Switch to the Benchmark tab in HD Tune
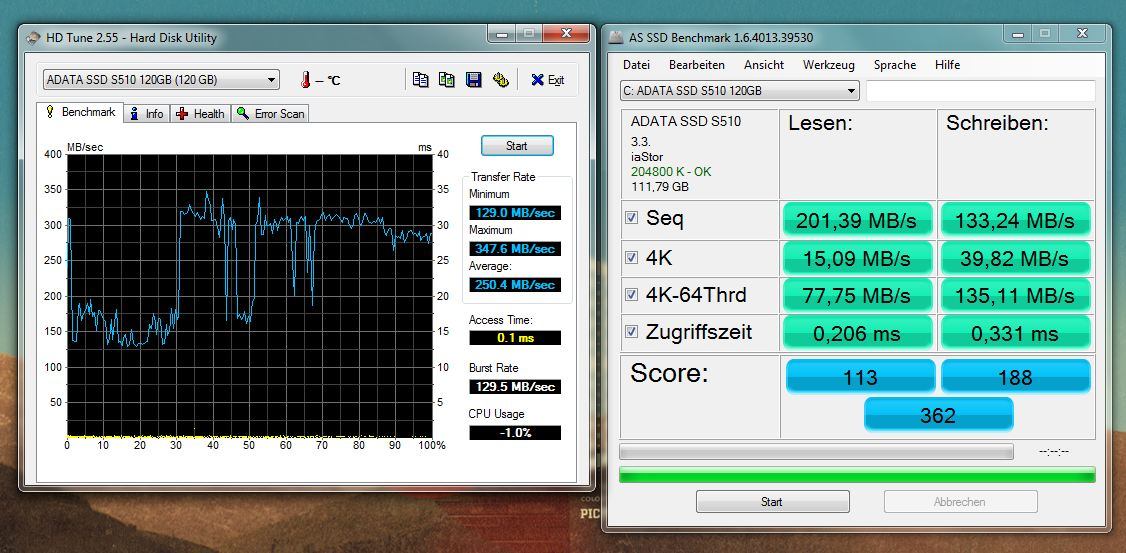 (80, 113)
